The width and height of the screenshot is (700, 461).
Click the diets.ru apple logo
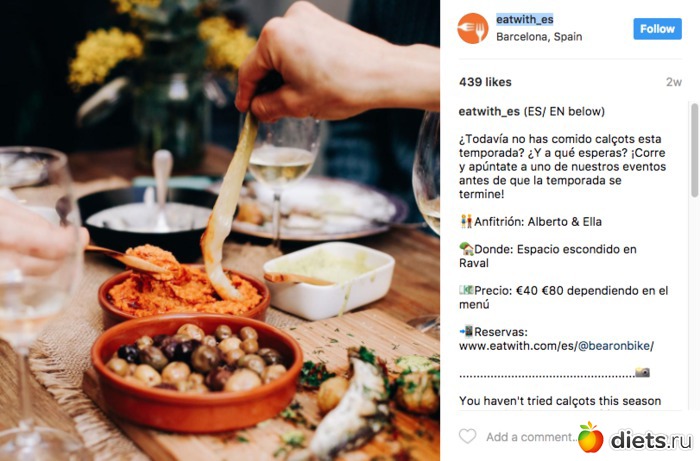point(590,437)
